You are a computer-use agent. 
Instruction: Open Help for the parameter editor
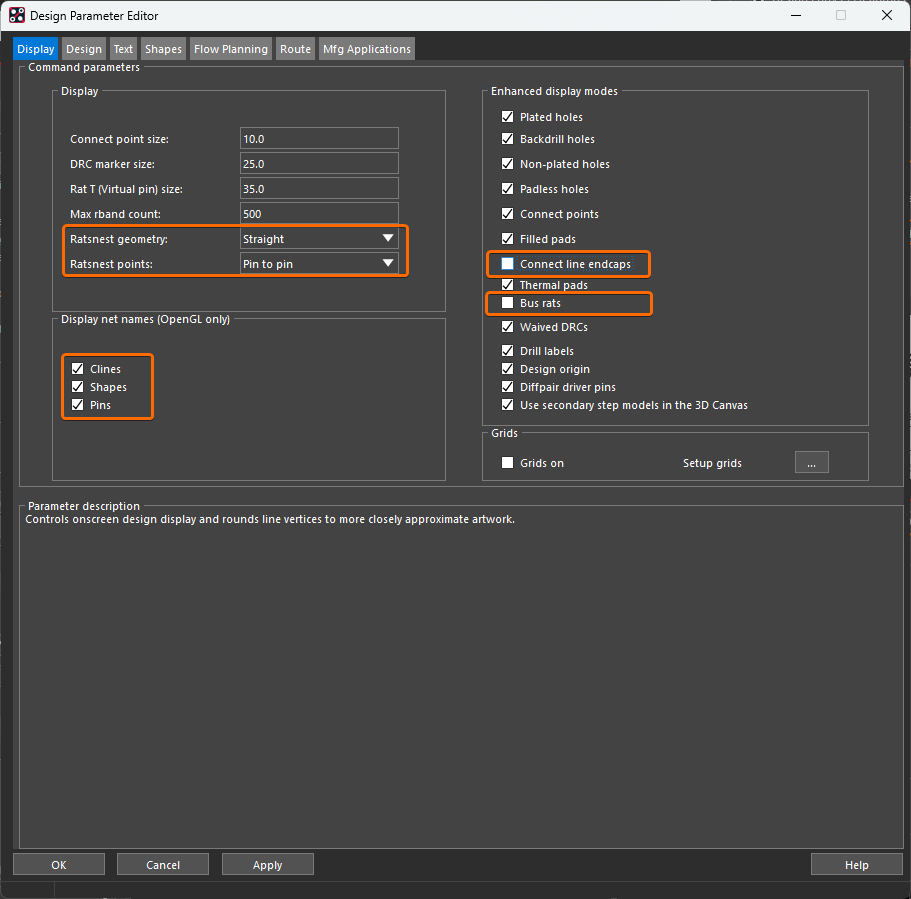click(x=856, y=865)
